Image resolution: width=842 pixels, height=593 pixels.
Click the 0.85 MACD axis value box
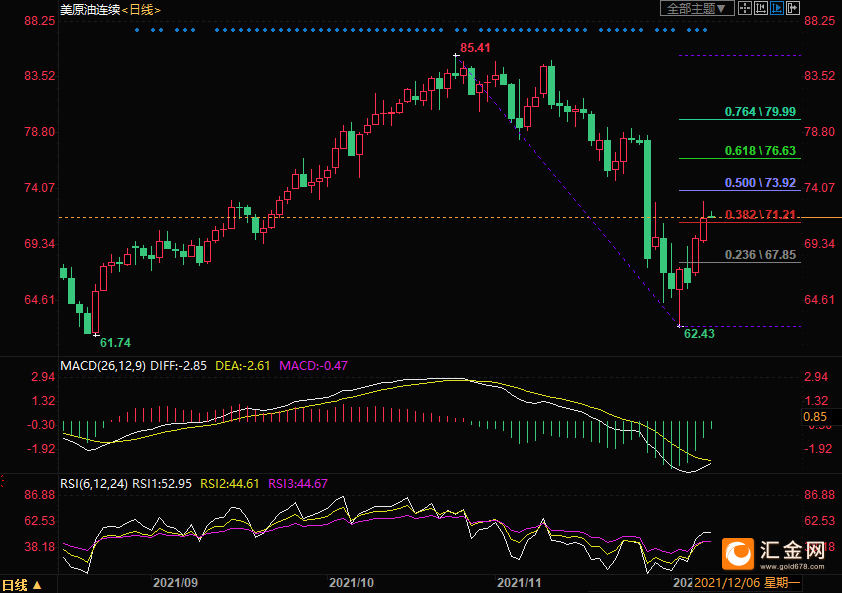point(814,416)
